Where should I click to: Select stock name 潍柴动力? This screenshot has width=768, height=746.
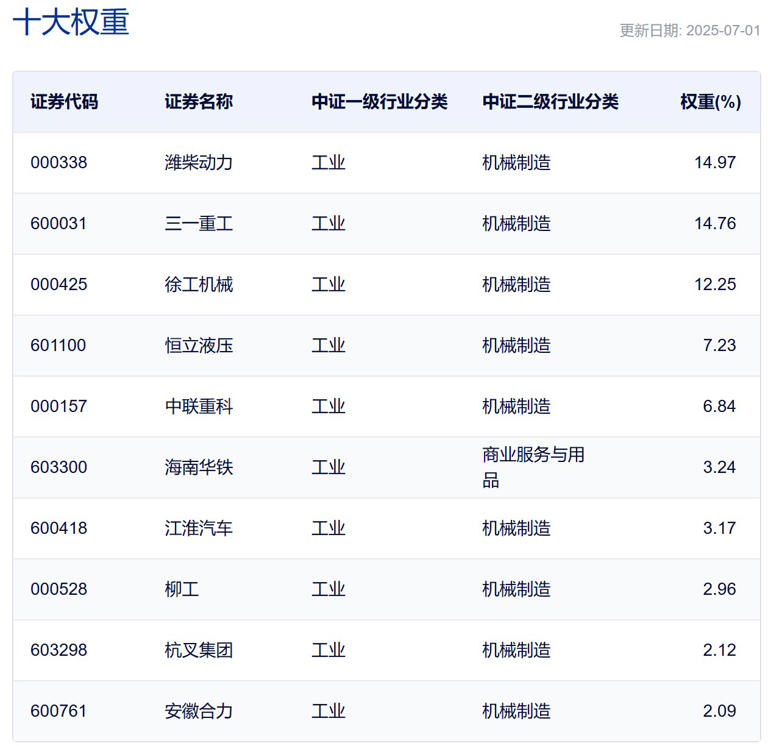(x=198, y=163)
